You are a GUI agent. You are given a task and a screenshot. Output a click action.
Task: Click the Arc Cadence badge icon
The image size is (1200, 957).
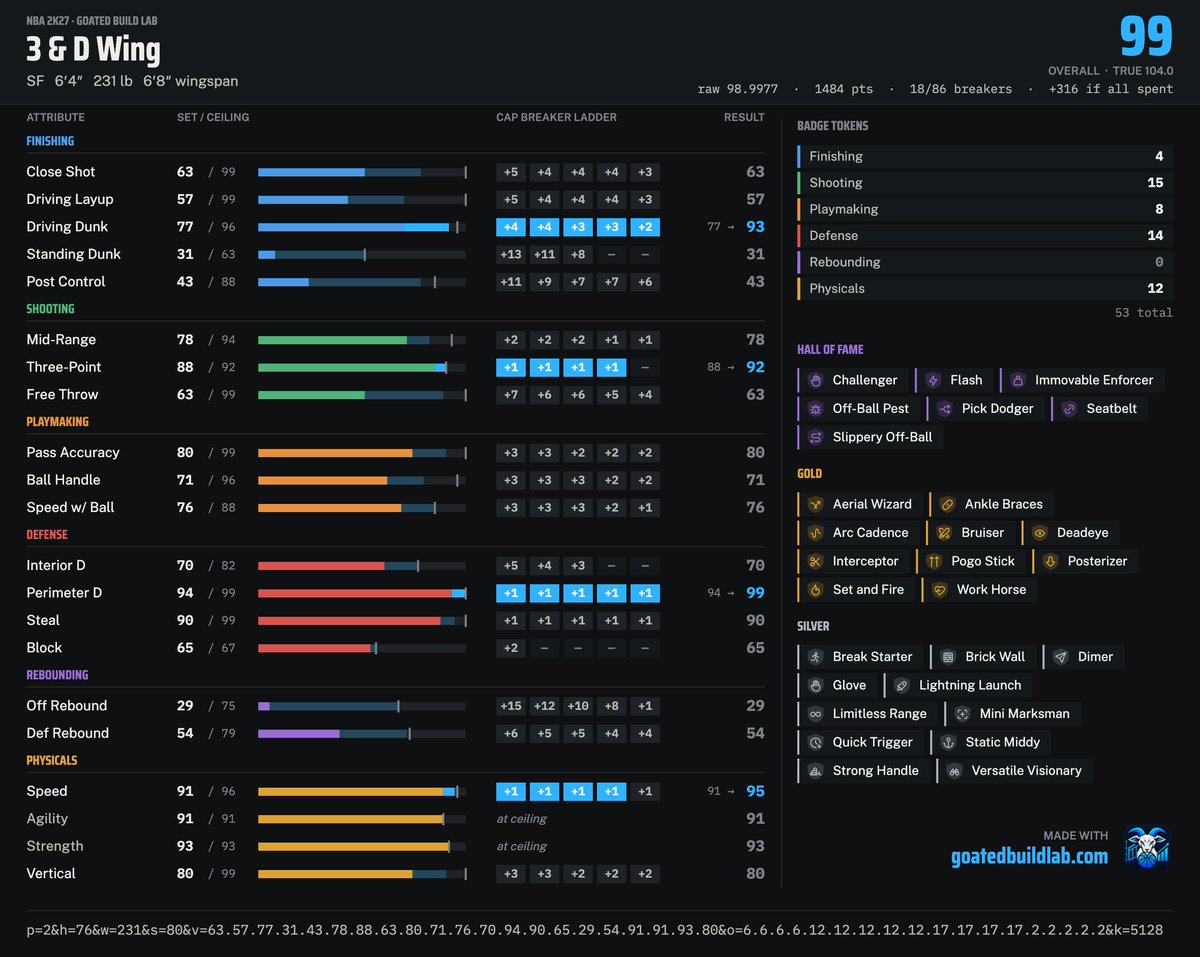coord(815,533)
